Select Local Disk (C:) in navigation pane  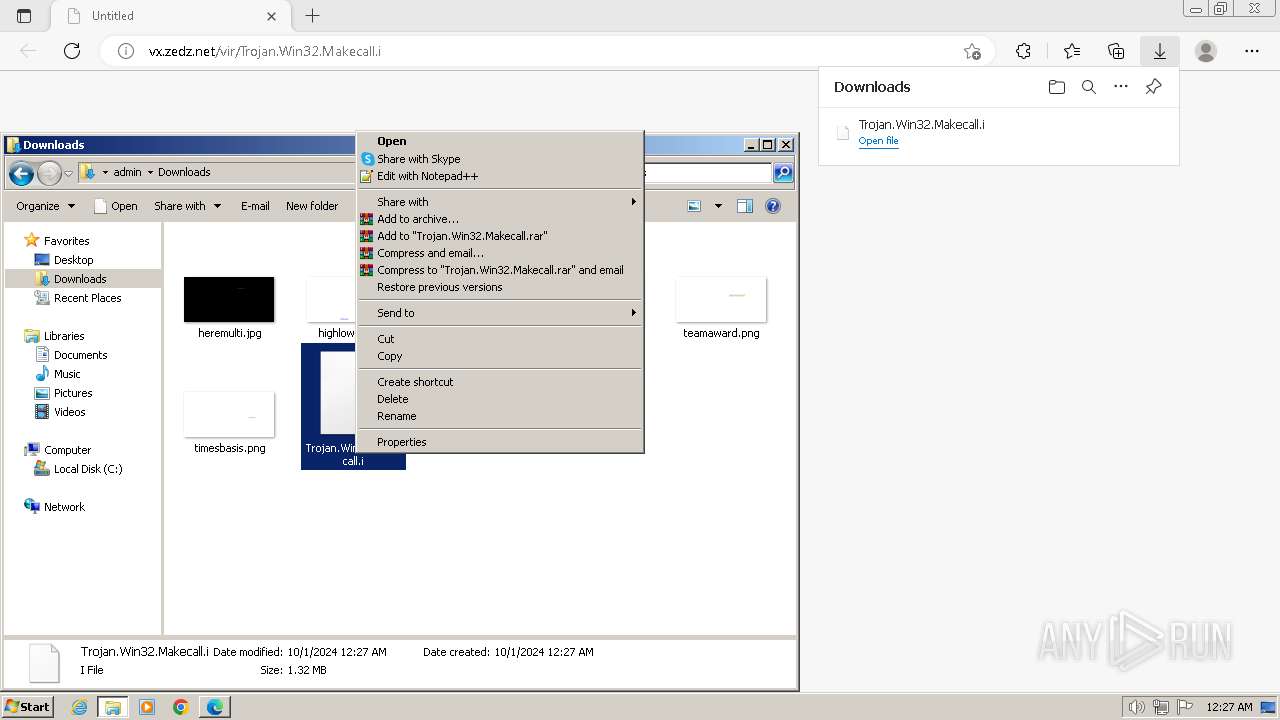[x=87, y=469]
